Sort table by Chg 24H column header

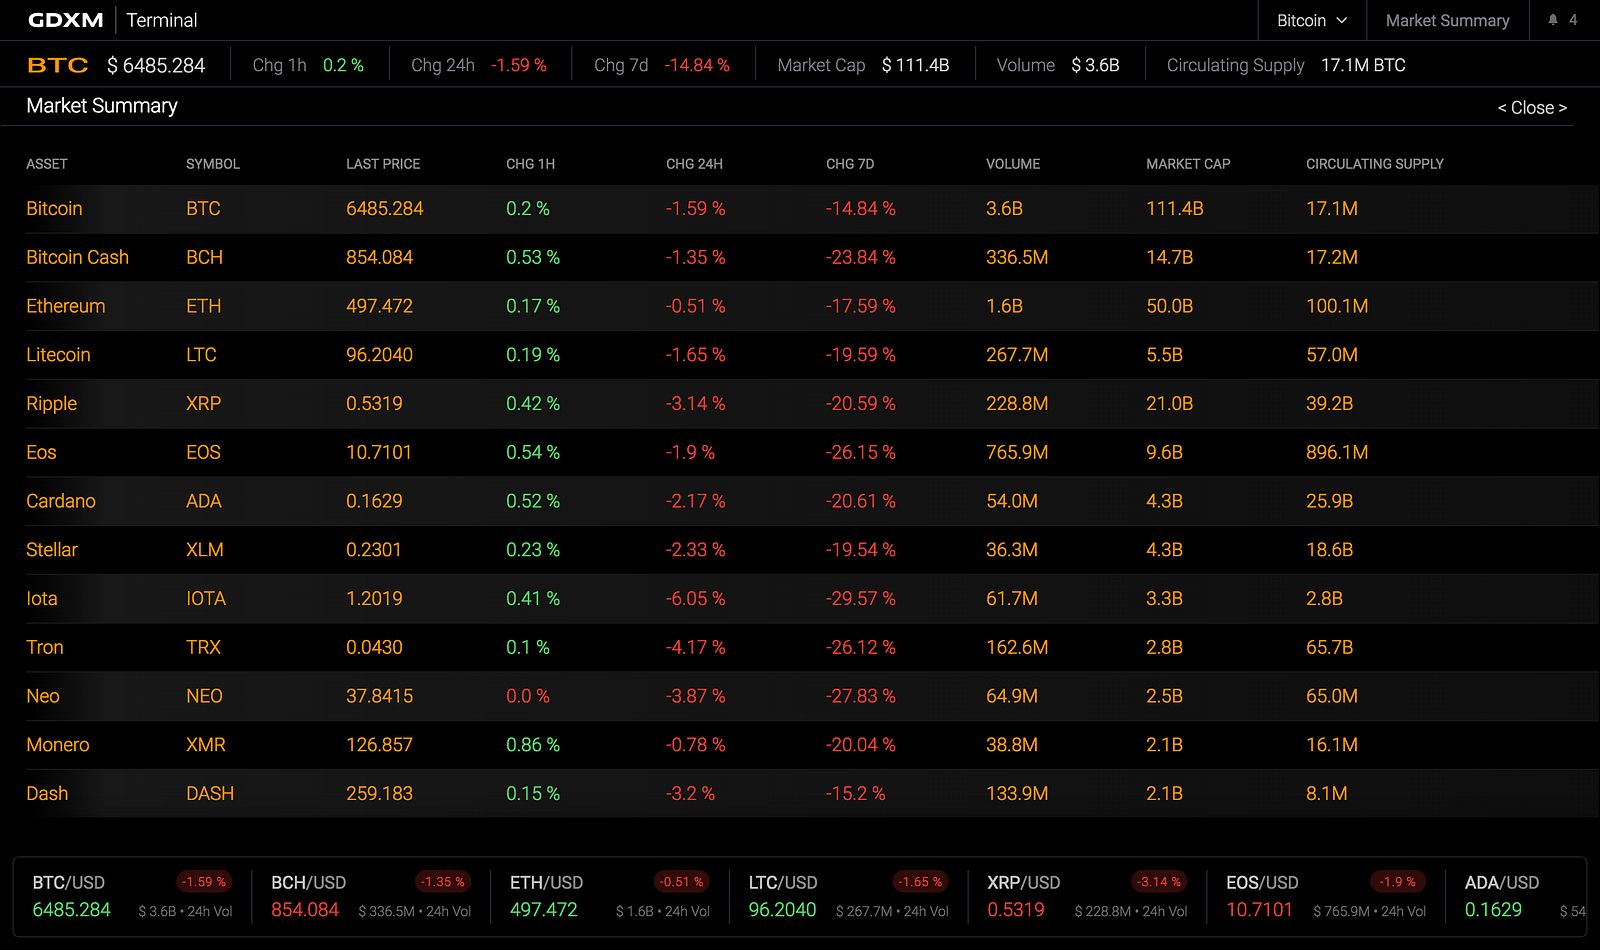(694, 164)
